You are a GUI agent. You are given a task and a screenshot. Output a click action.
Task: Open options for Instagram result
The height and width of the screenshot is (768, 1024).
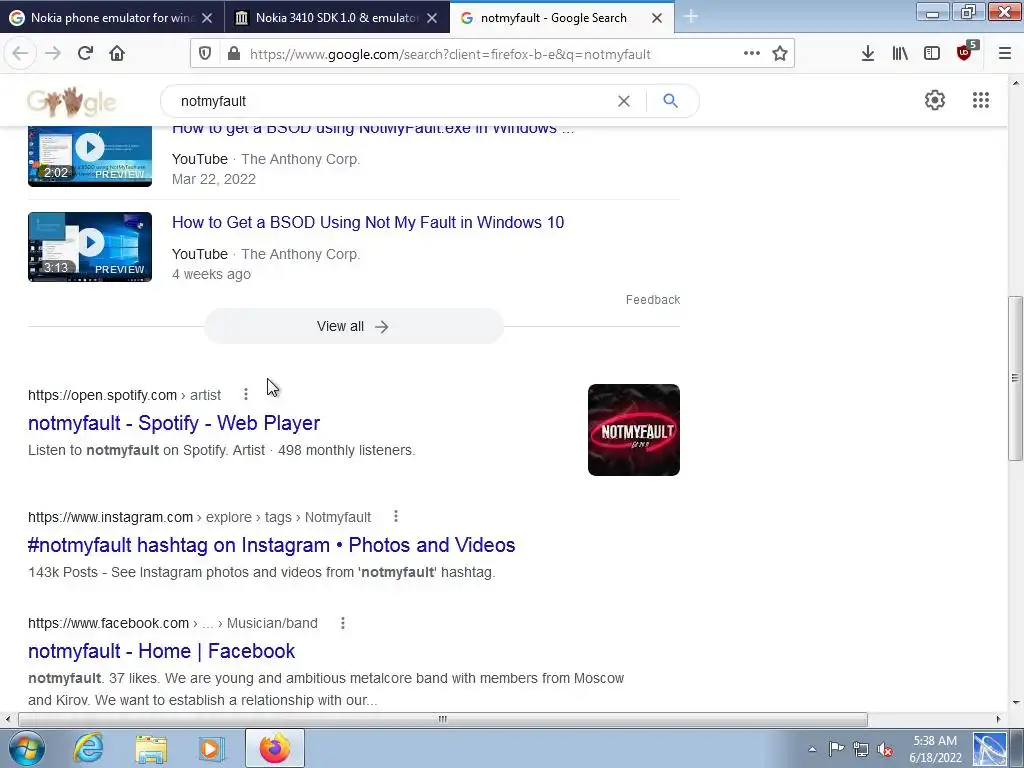pyautogui.click(x=396, y=517)
